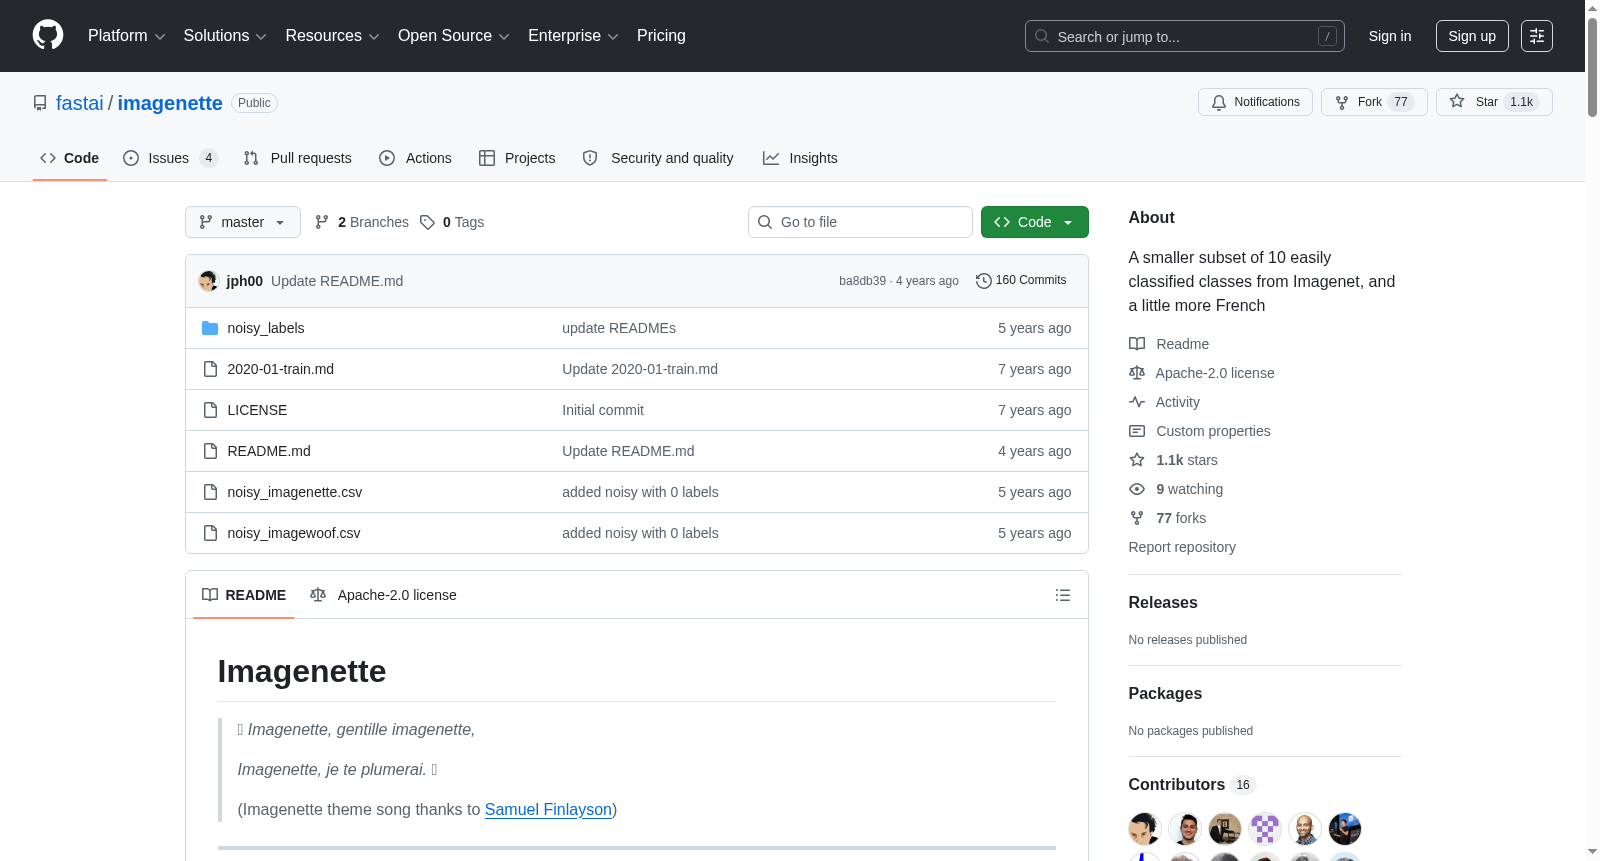This screenshot has height=861, width=1600.
Task: Open the Pull requests tab
Action: 298,158
